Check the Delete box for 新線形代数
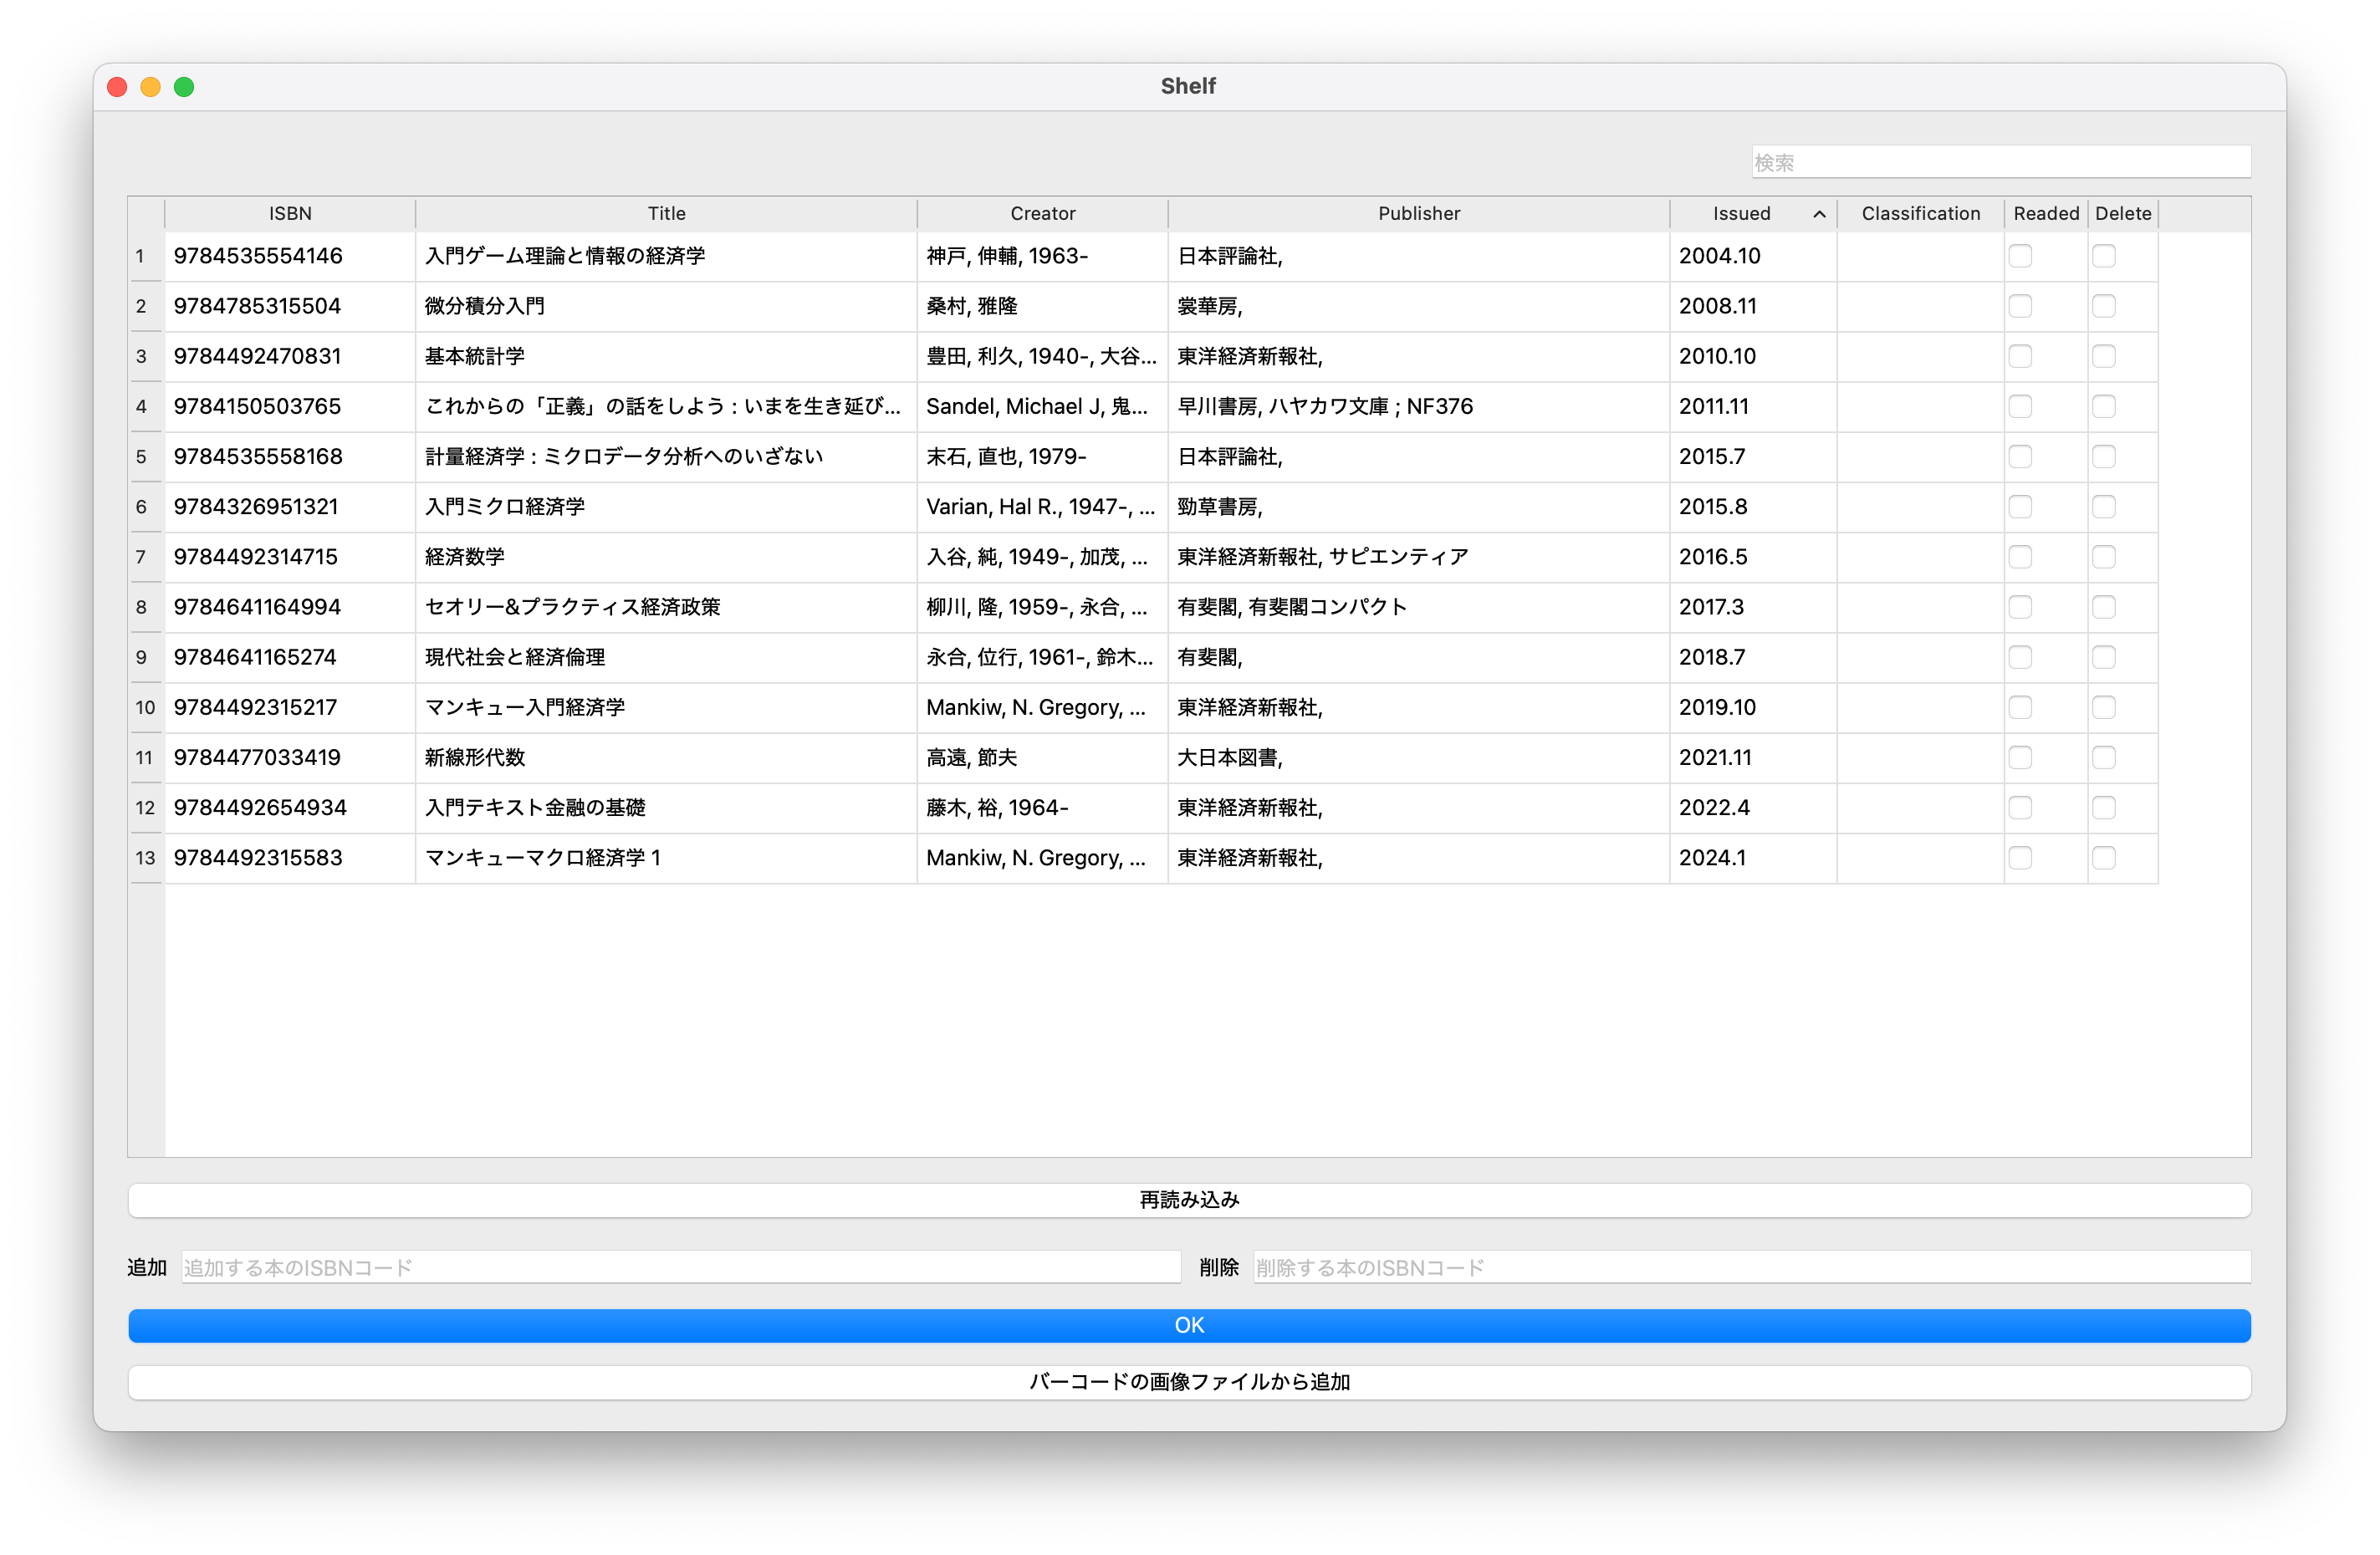 pos(2103,757)
